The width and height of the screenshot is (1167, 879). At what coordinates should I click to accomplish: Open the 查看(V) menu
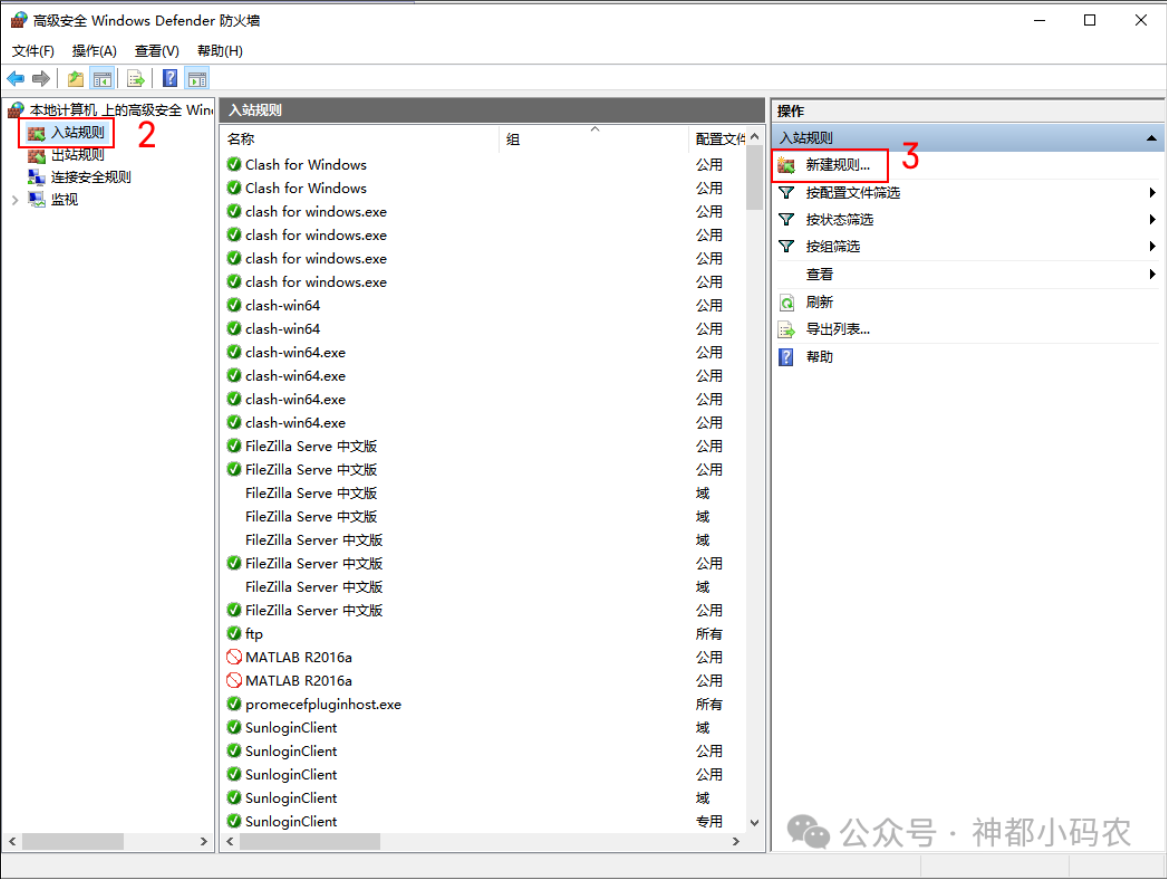156,51
